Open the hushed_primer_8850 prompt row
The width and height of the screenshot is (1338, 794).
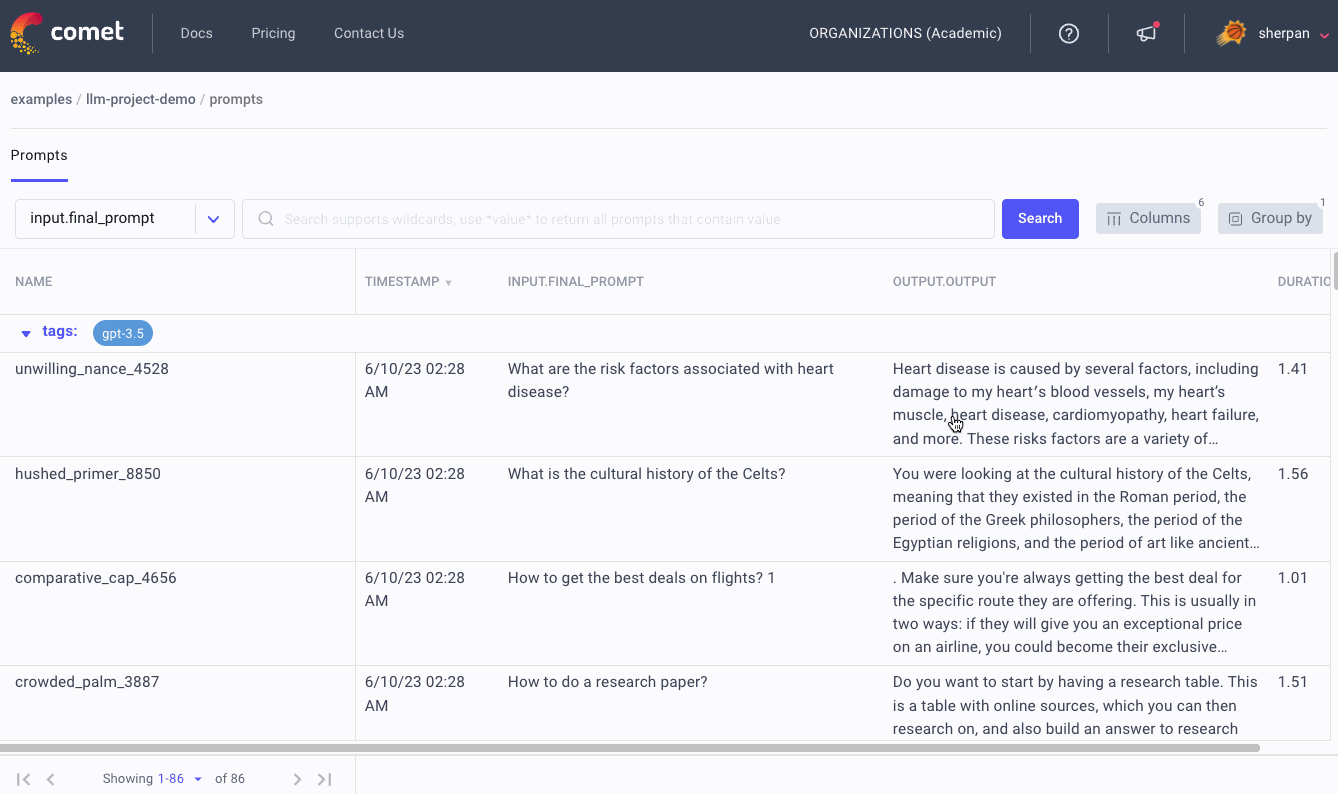point(88,474)
